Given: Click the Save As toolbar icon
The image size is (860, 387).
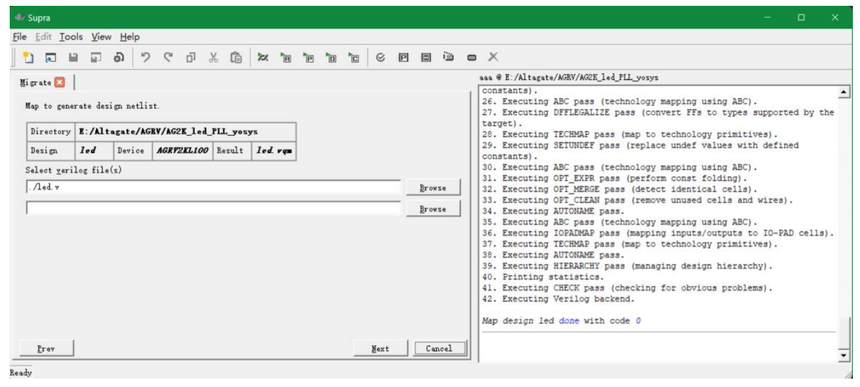Looking at the screenshot, I should coord(96,57).
